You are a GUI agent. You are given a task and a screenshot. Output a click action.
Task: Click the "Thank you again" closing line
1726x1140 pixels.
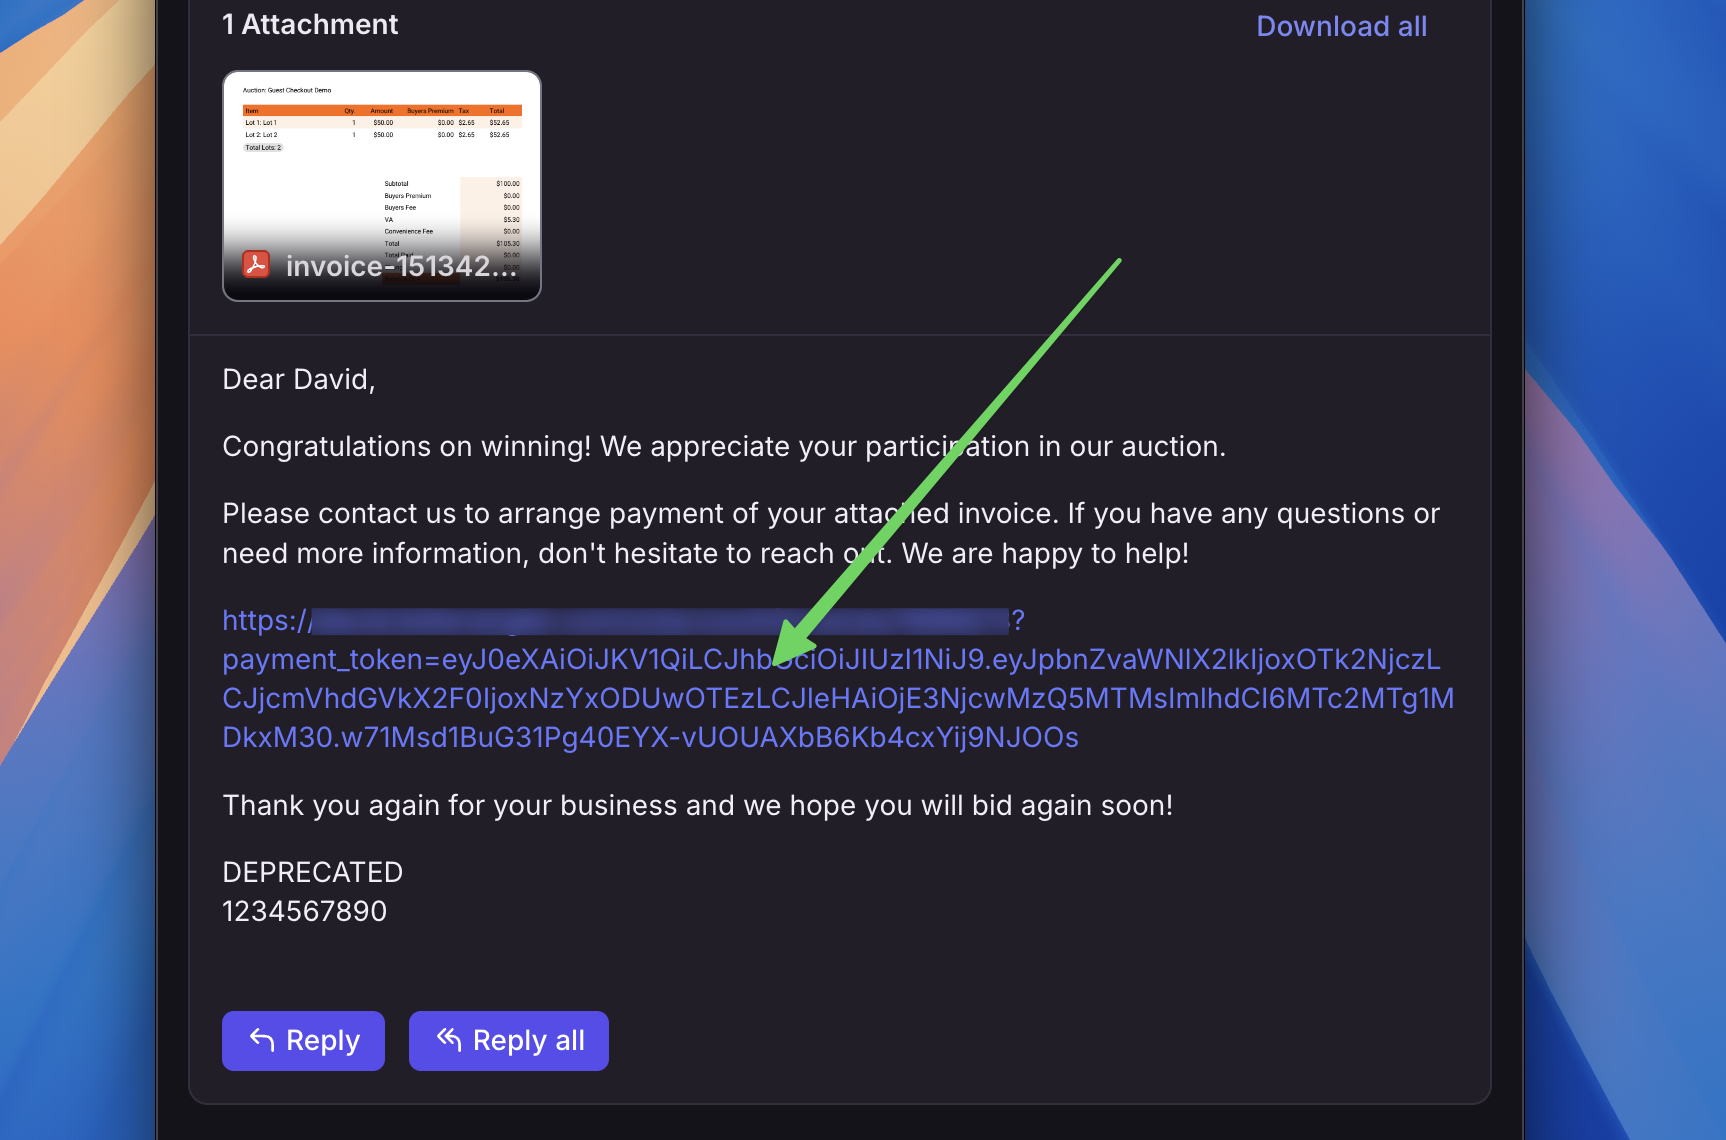[697, 806]
